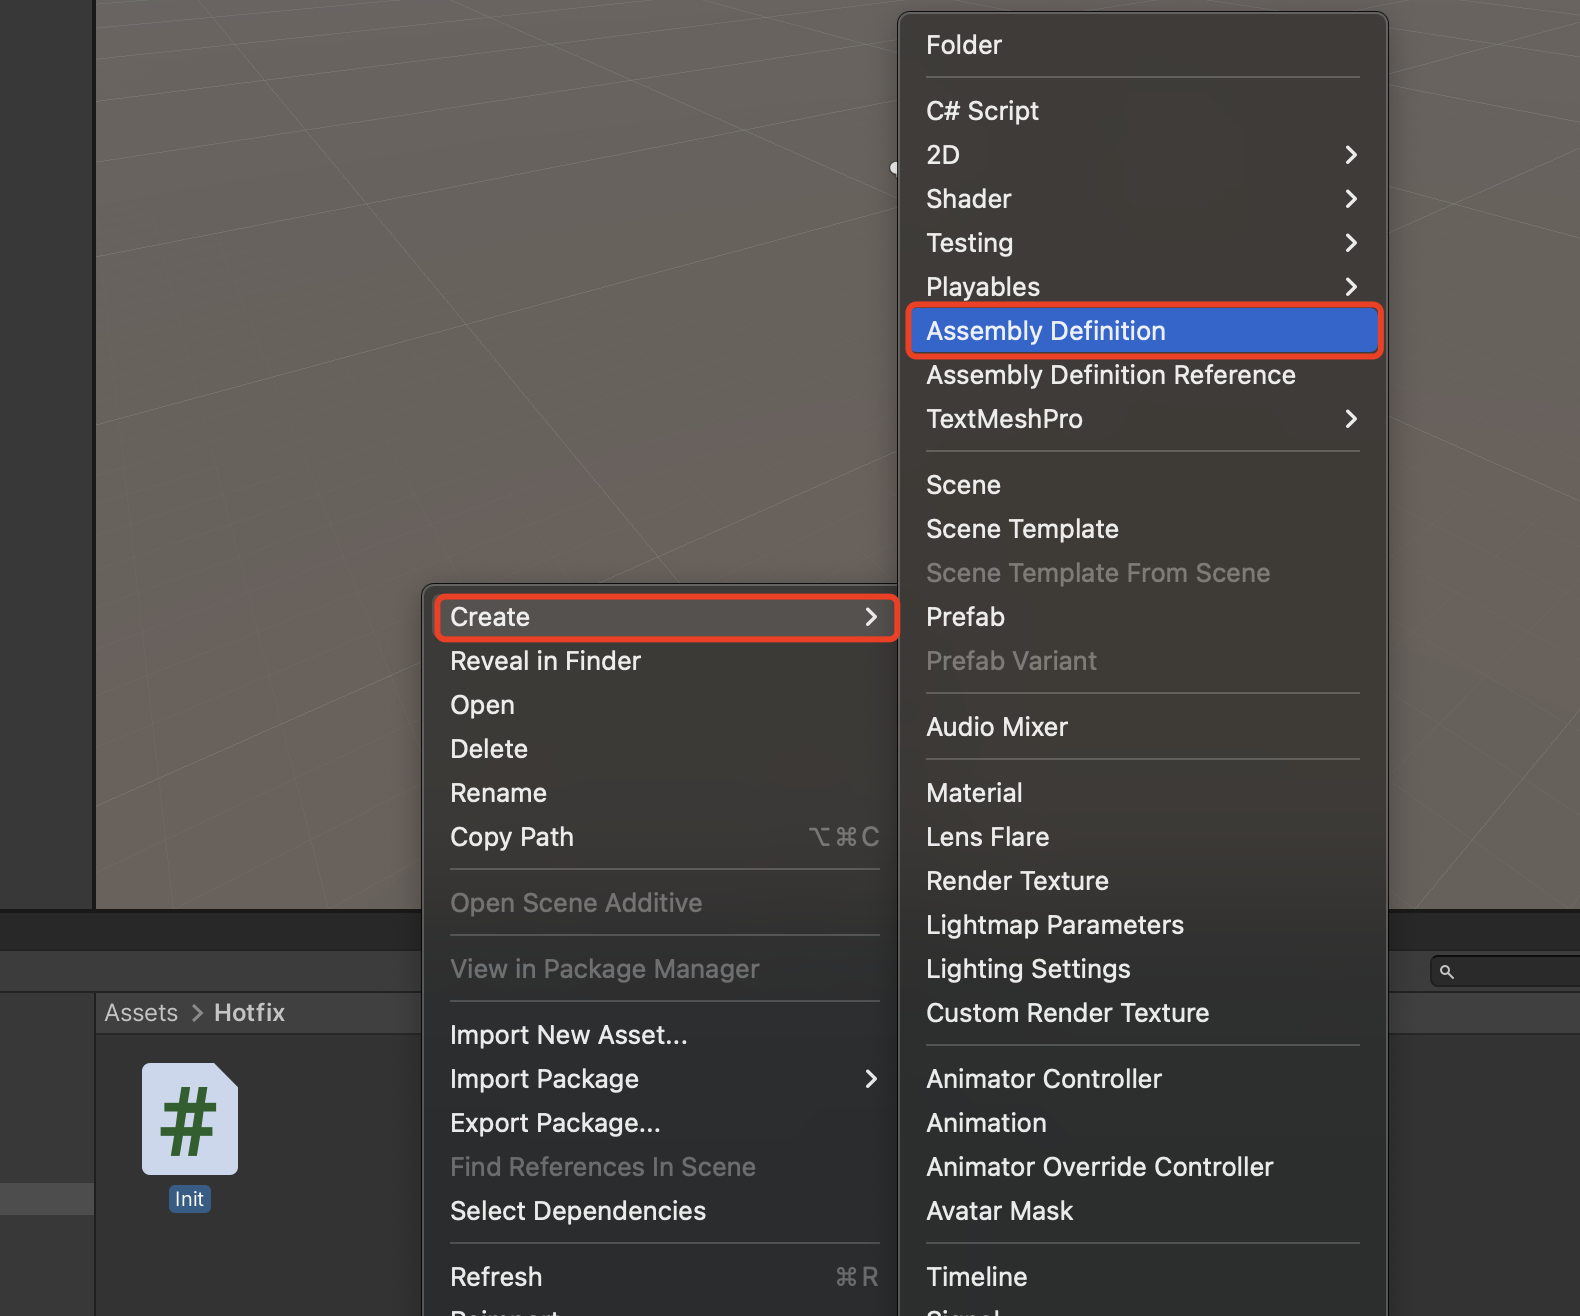Select Lighting Settings entry
The image size is (1580, 1316).
tap(1143, 969)
